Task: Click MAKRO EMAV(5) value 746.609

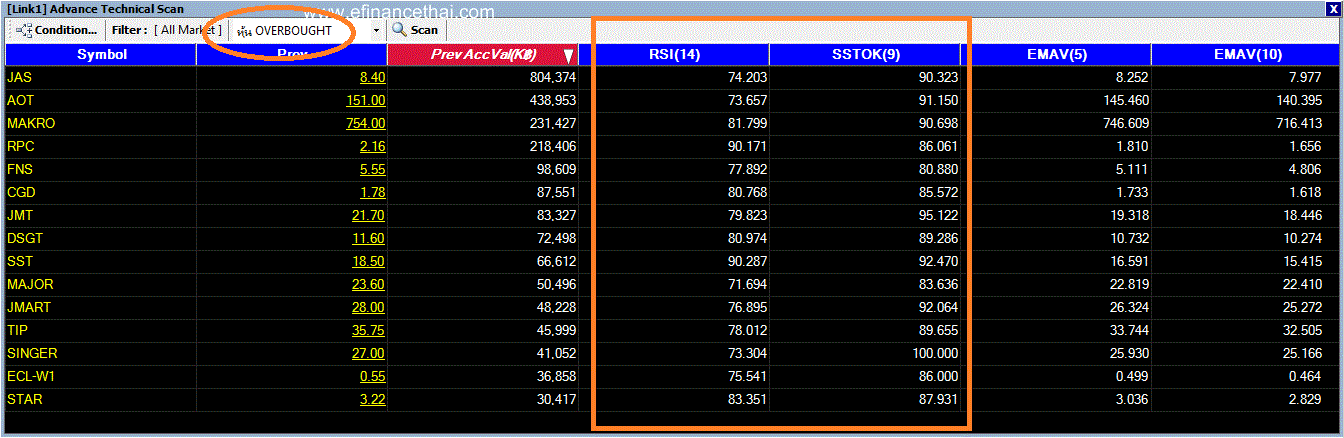Action: (1124, 123)
